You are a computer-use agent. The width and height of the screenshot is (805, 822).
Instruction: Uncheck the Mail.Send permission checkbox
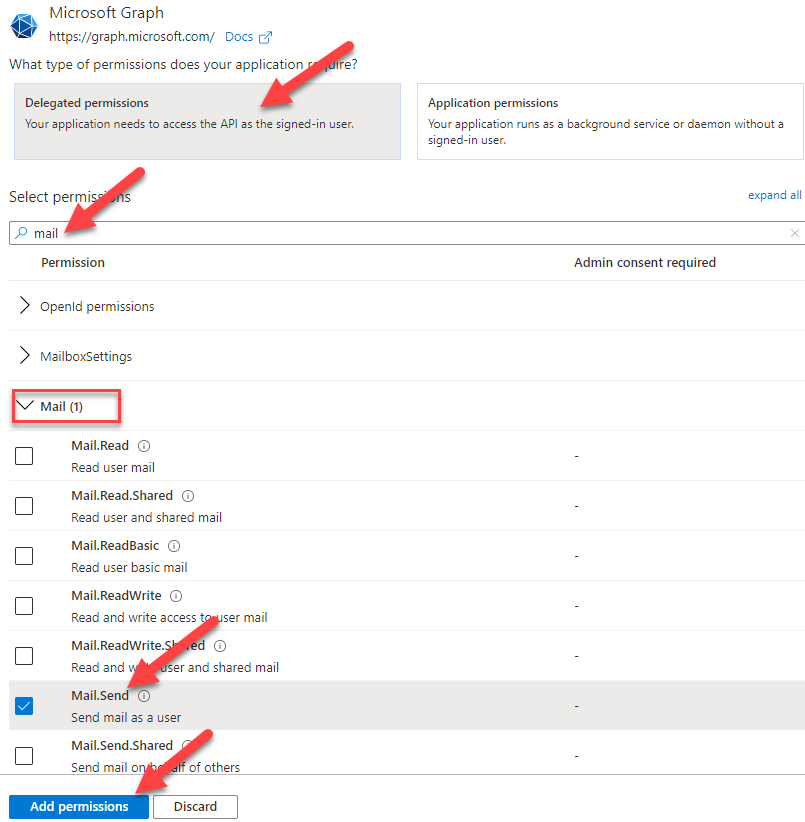[24, 706]
